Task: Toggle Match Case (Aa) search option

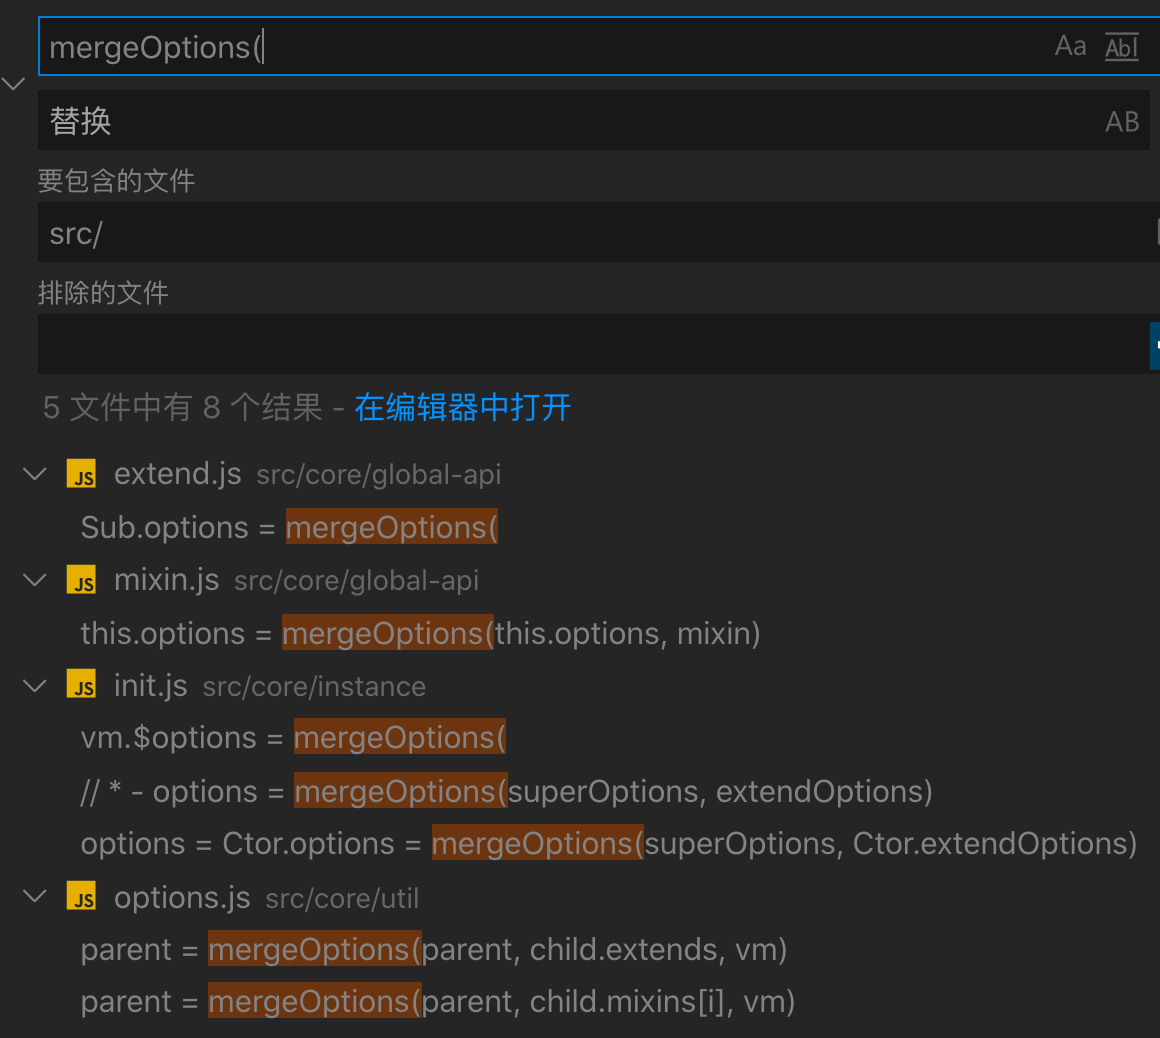Action: (1070, 46)
